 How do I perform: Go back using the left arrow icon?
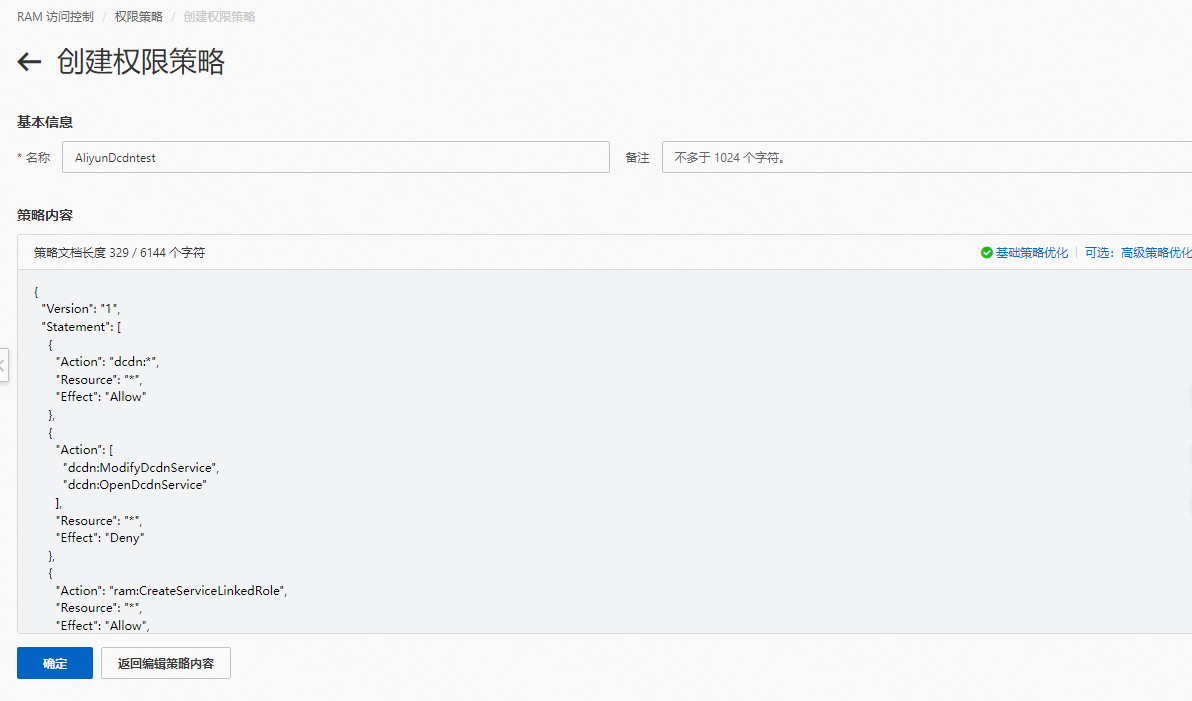tap(29, 62)
